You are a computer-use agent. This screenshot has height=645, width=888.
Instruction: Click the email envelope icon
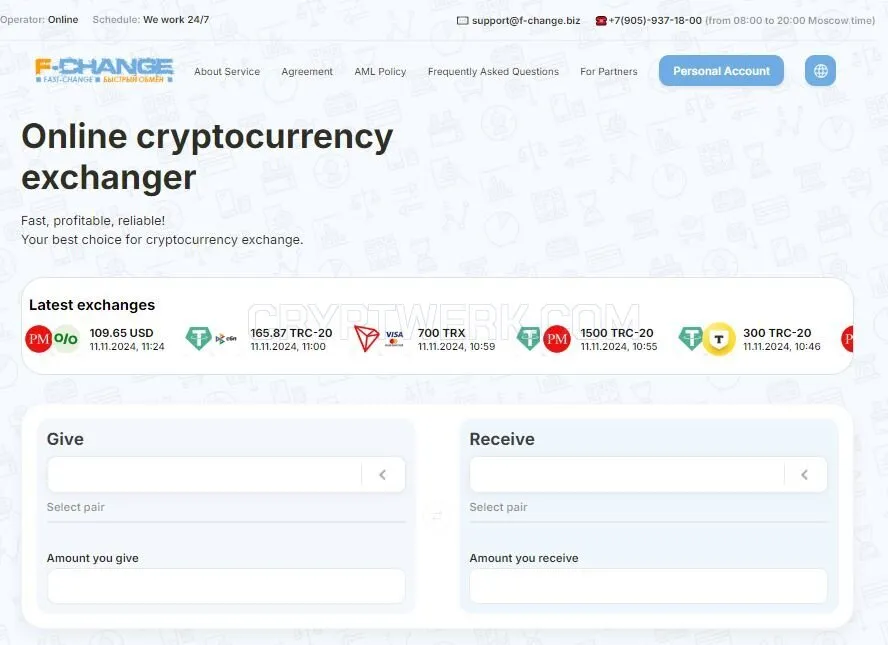point(463,21)
